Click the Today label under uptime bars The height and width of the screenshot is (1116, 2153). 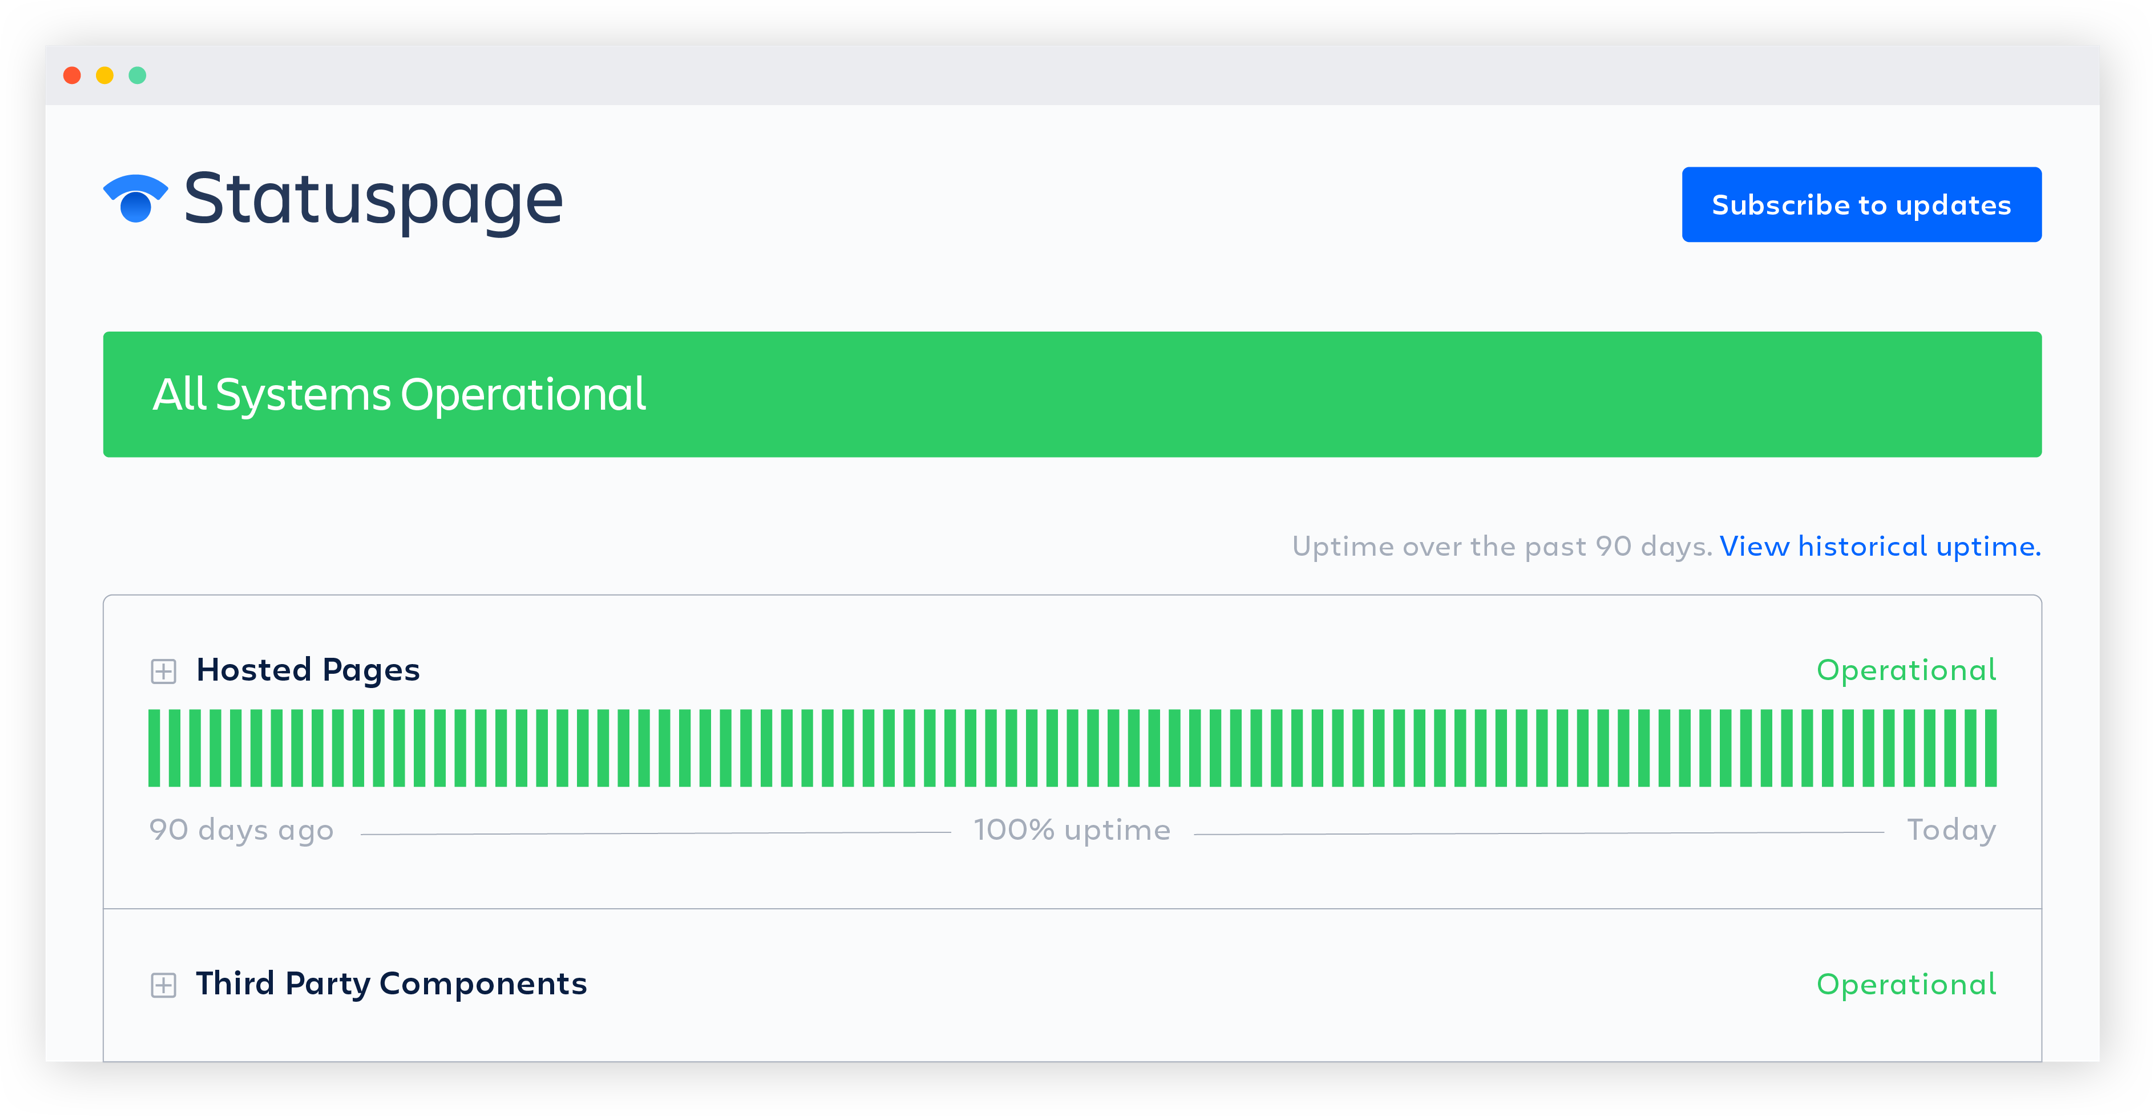1951,830
